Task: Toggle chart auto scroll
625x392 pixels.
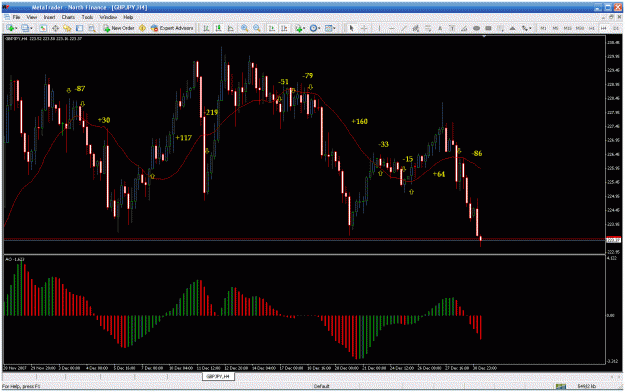Action: click(272, 28)
